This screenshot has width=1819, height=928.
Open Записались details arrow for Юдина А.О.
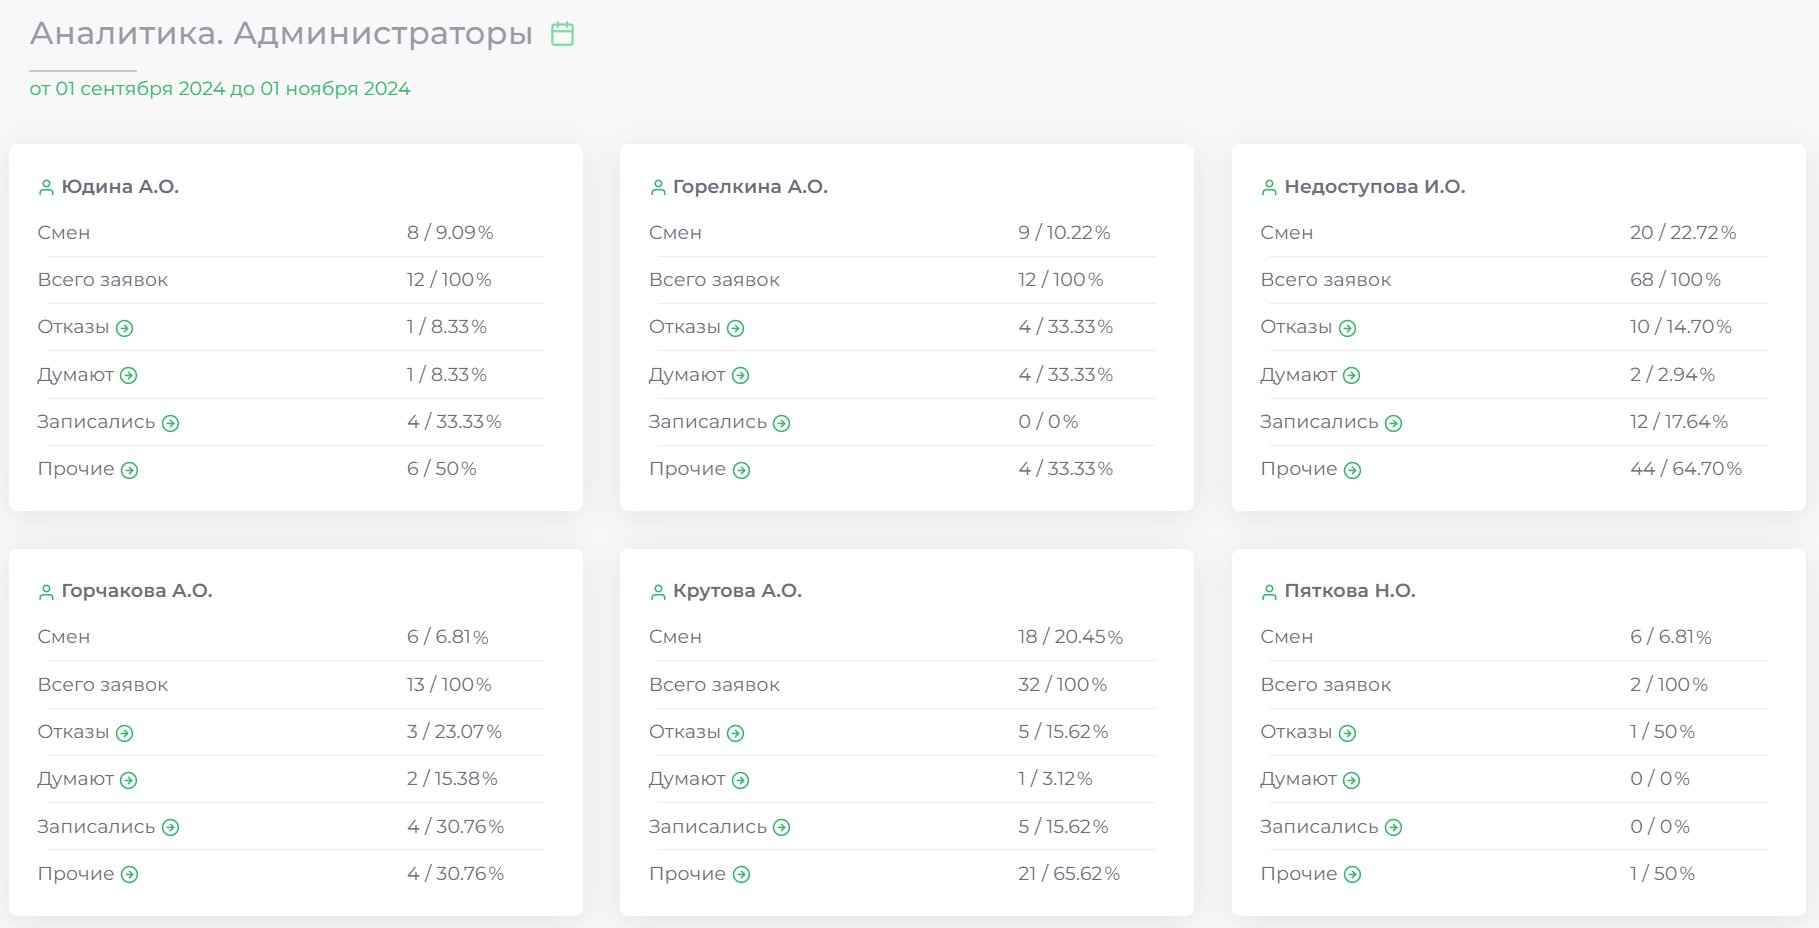click(171, 423)
